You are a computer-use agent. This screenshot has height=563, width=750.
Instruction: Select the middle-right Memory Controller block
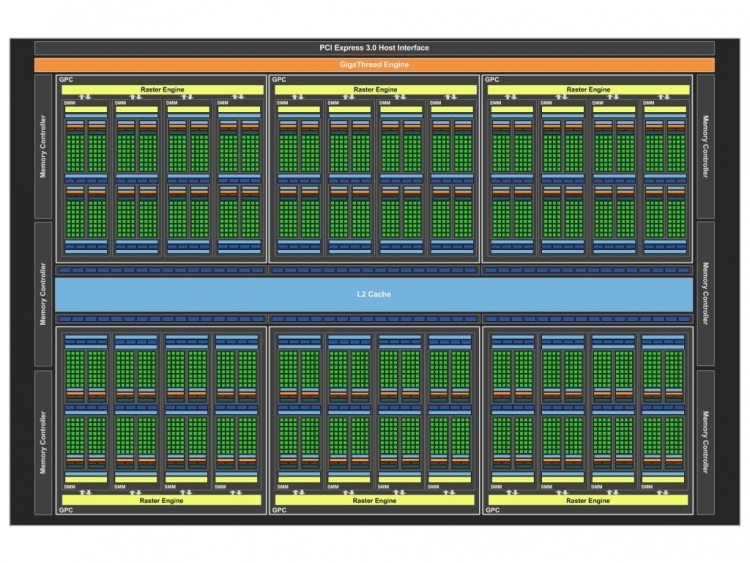click(x=705, y=293)
